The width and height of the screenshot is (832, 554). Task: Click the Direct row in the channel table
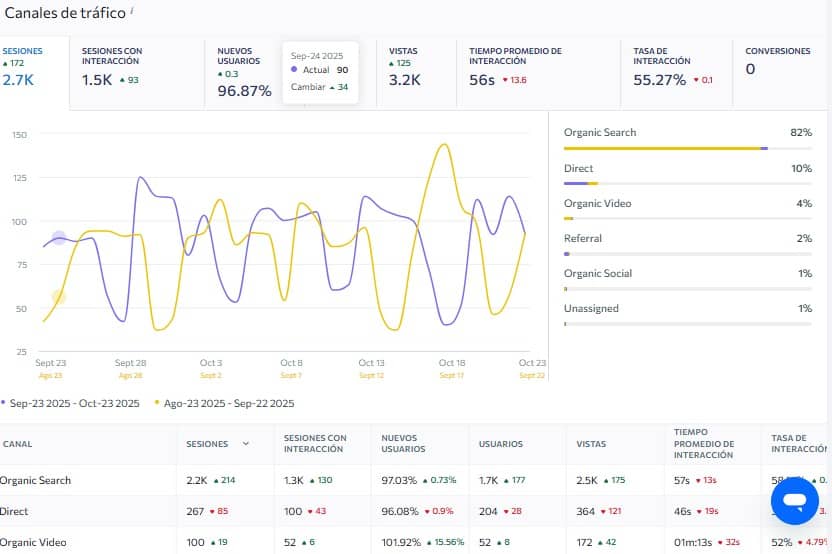tap(15, 511)
